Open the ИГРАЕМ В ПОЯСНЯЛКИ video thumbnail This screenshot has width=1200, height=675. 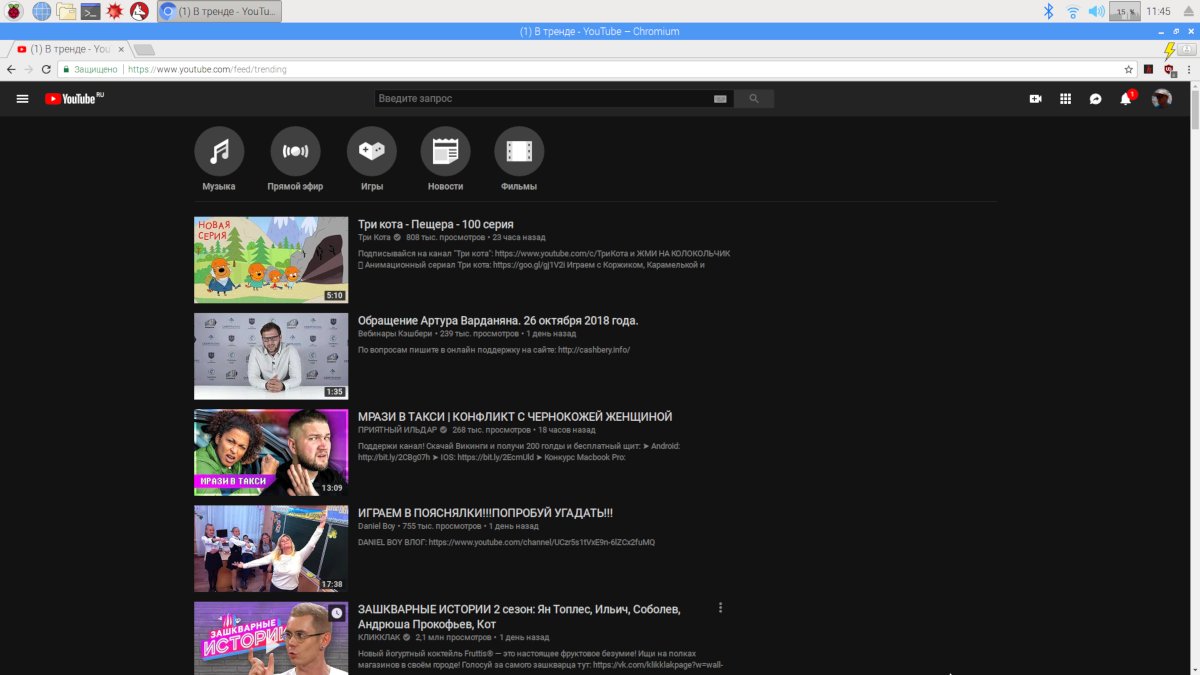click(271, 549)
